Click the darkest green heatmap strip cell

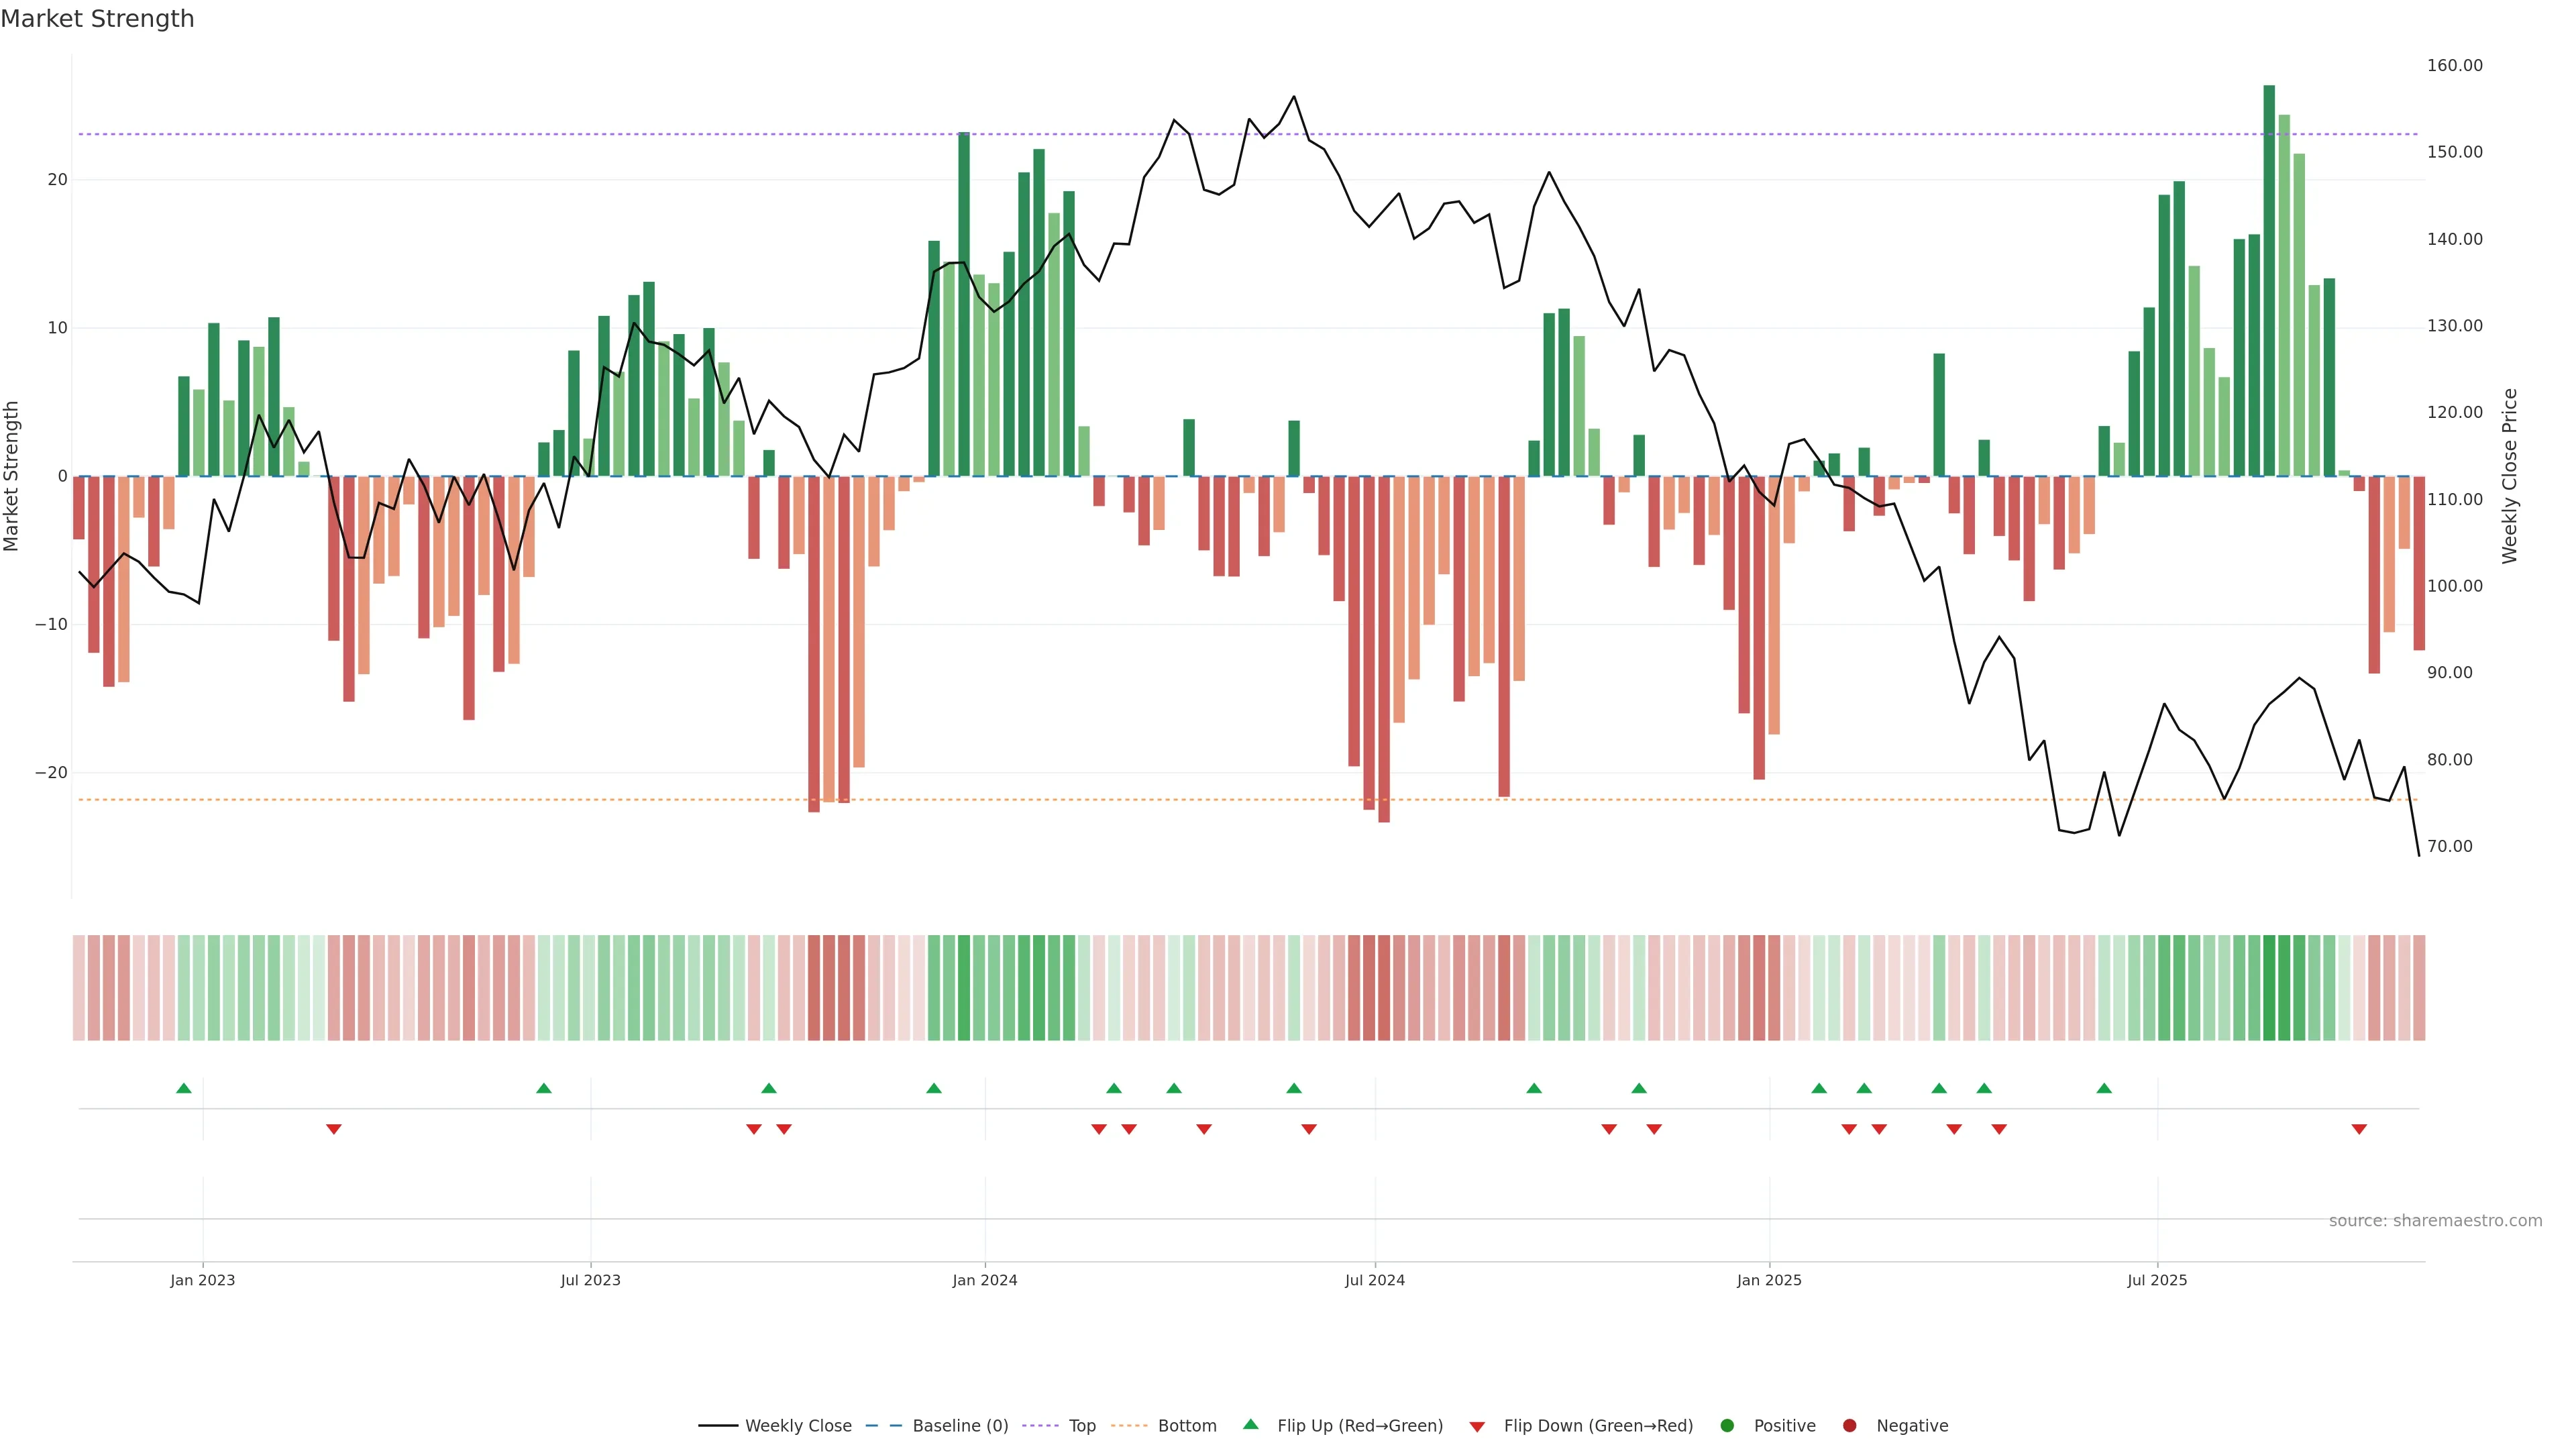pyautogui.click(x=2269, y=988)
